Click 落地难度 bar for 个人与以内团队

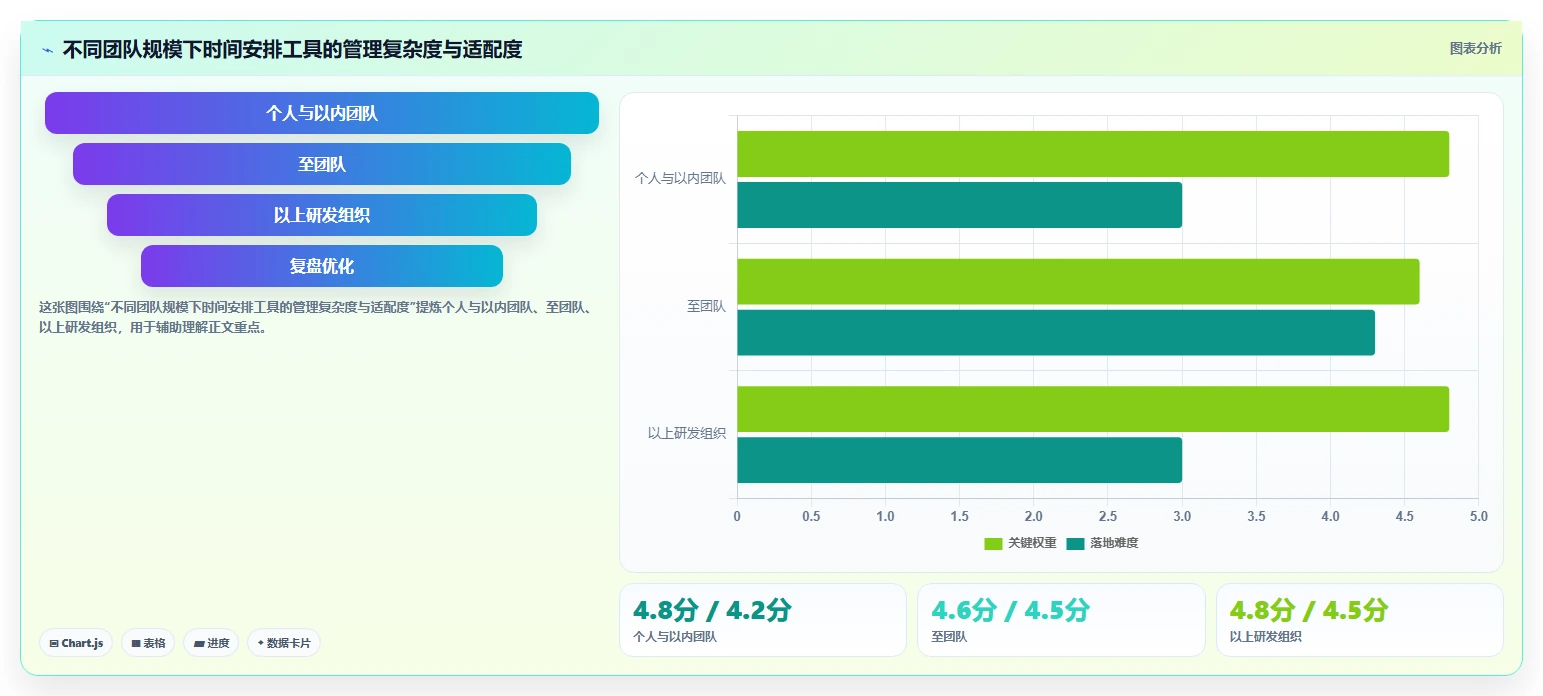(960, 205)
